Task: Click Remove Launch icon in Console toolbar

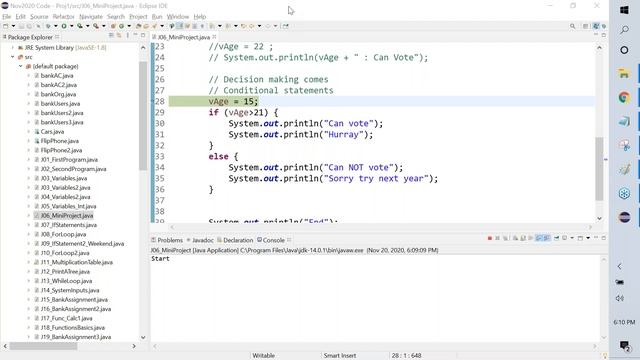Action: (x=497, y=238)
